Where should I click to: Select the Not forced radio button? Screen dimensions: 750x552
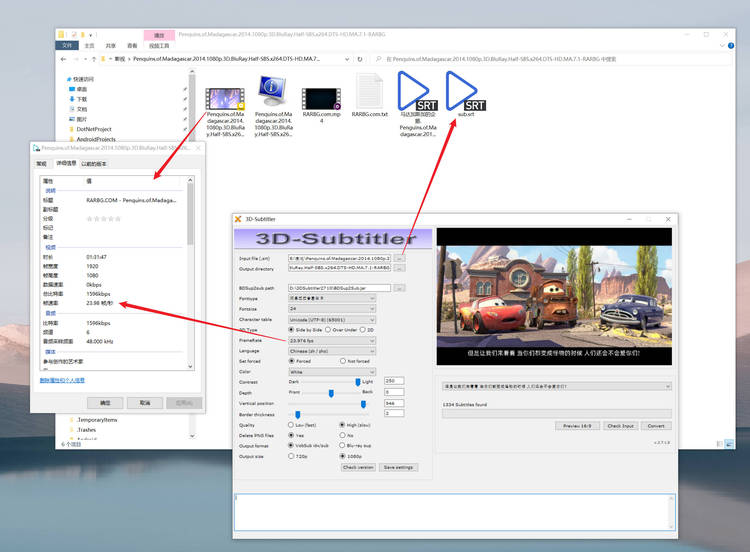[x=342, y=361]
